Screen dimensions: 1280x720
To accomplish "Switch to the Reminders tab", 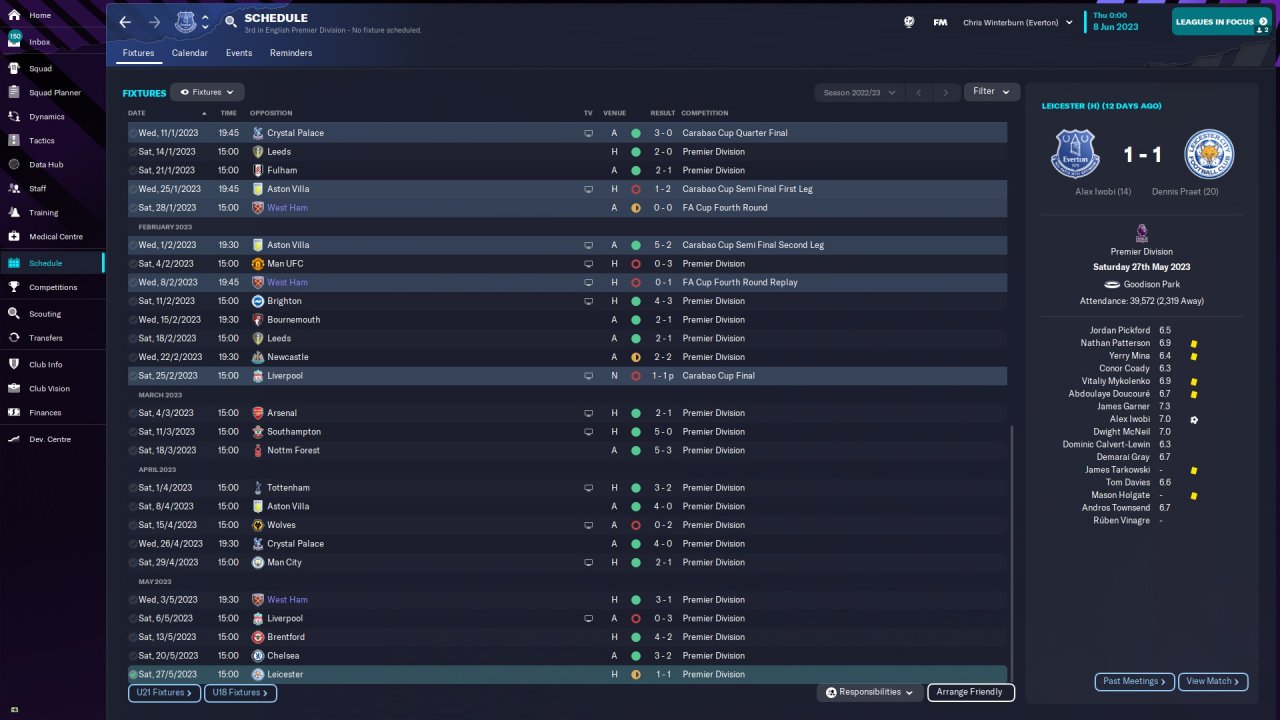I will (x=291, y=53).
